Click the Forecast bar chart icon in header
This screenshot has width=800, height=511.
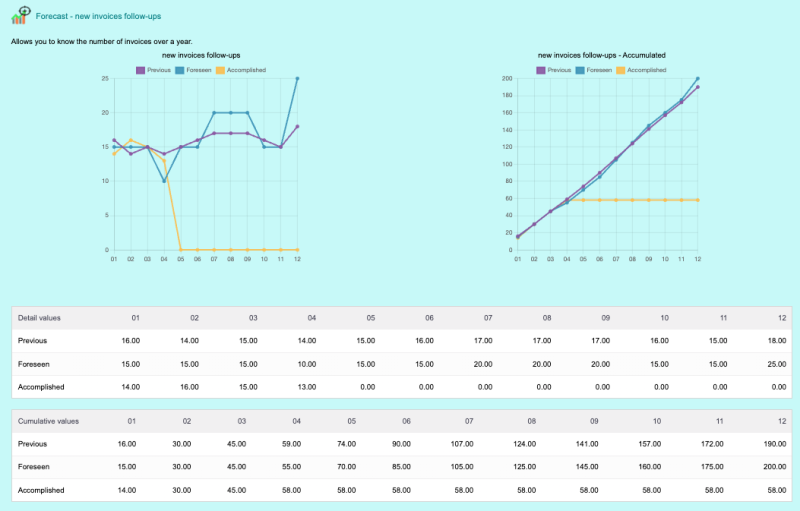[20, 16]
